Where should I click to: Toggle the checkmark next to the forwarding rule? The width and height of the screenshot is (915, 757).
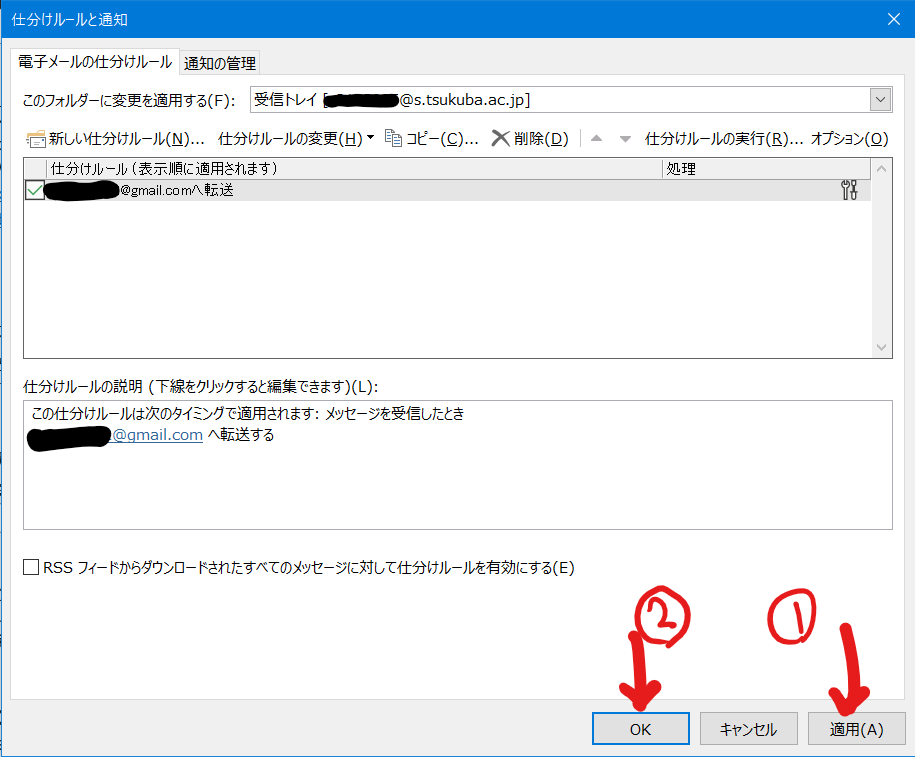coord(34,189)
